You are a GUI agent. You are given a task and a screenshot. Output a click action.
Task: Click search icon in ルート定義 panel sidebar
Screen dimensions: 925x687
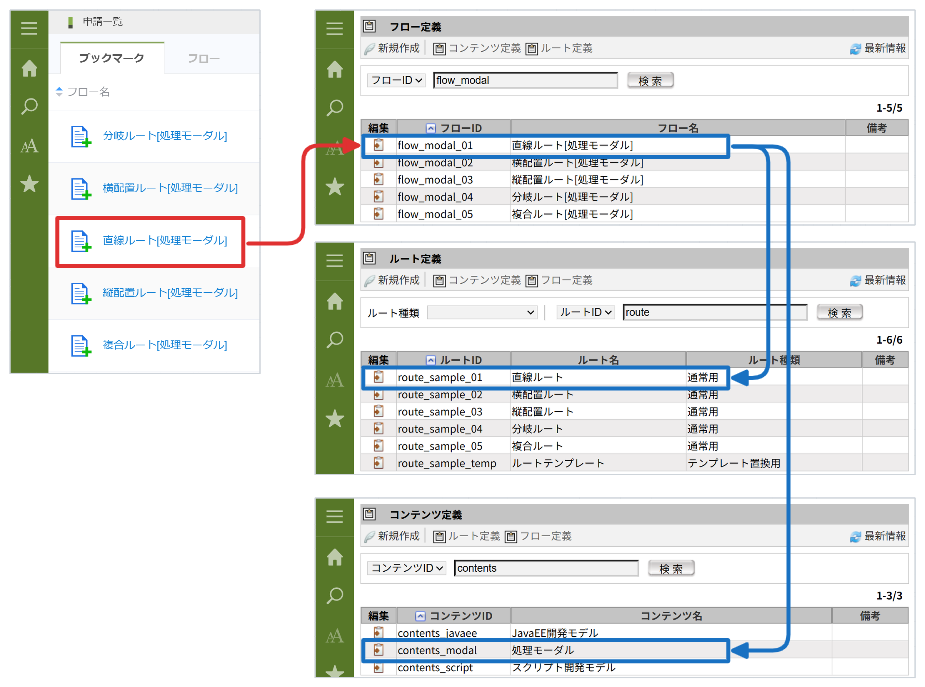point(334,340)
